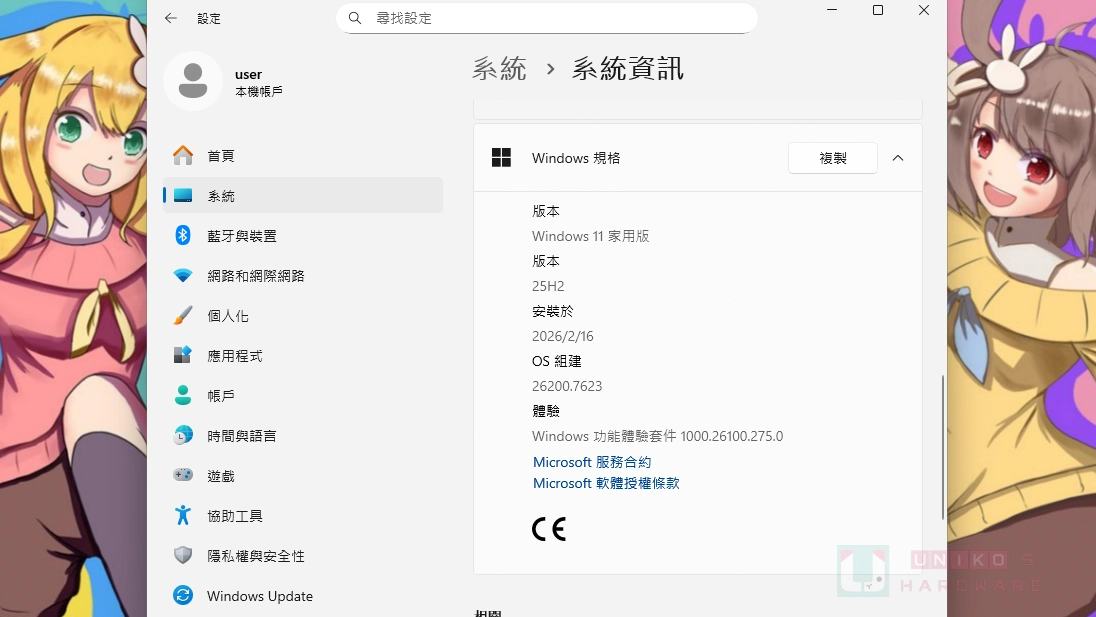Click the Windows 11 家用版 edition text

(x=591, y=236)
